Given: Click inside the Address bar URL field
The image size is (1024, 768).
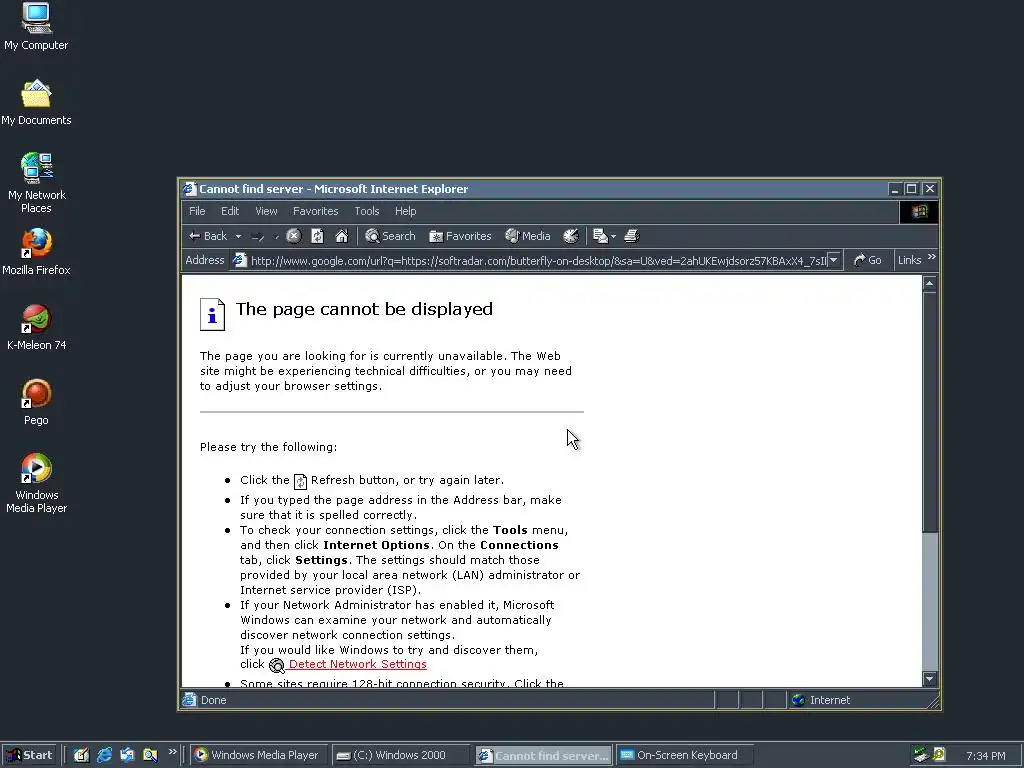Looking at the screenshot, I should [x=538, y=261].
